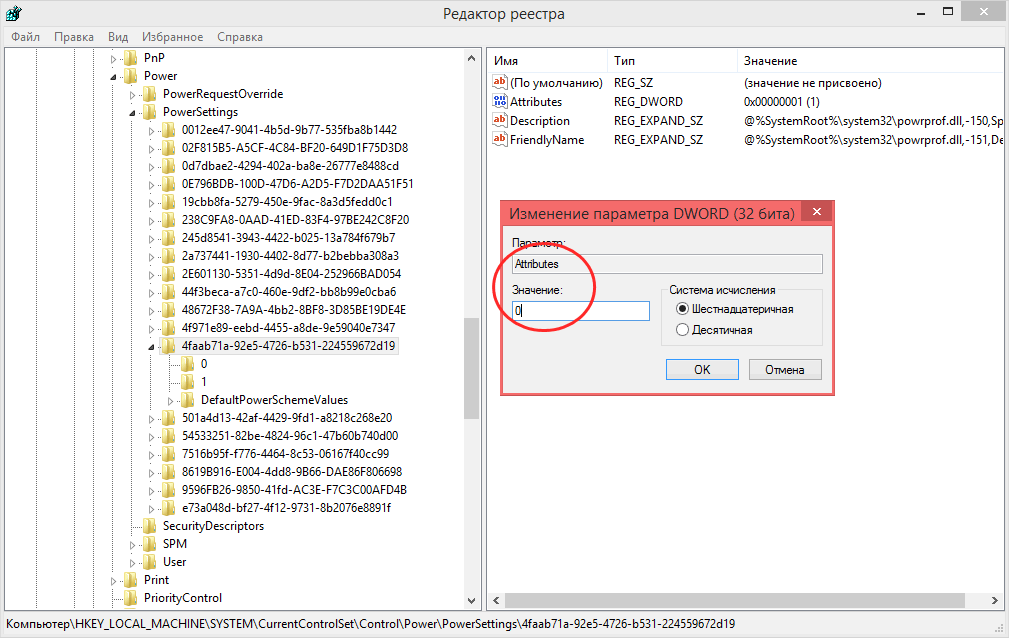Select the 19cbb8fa-5279-450e-9fac-8a3d5fedd0c1 key

click(x=287, y=202)
